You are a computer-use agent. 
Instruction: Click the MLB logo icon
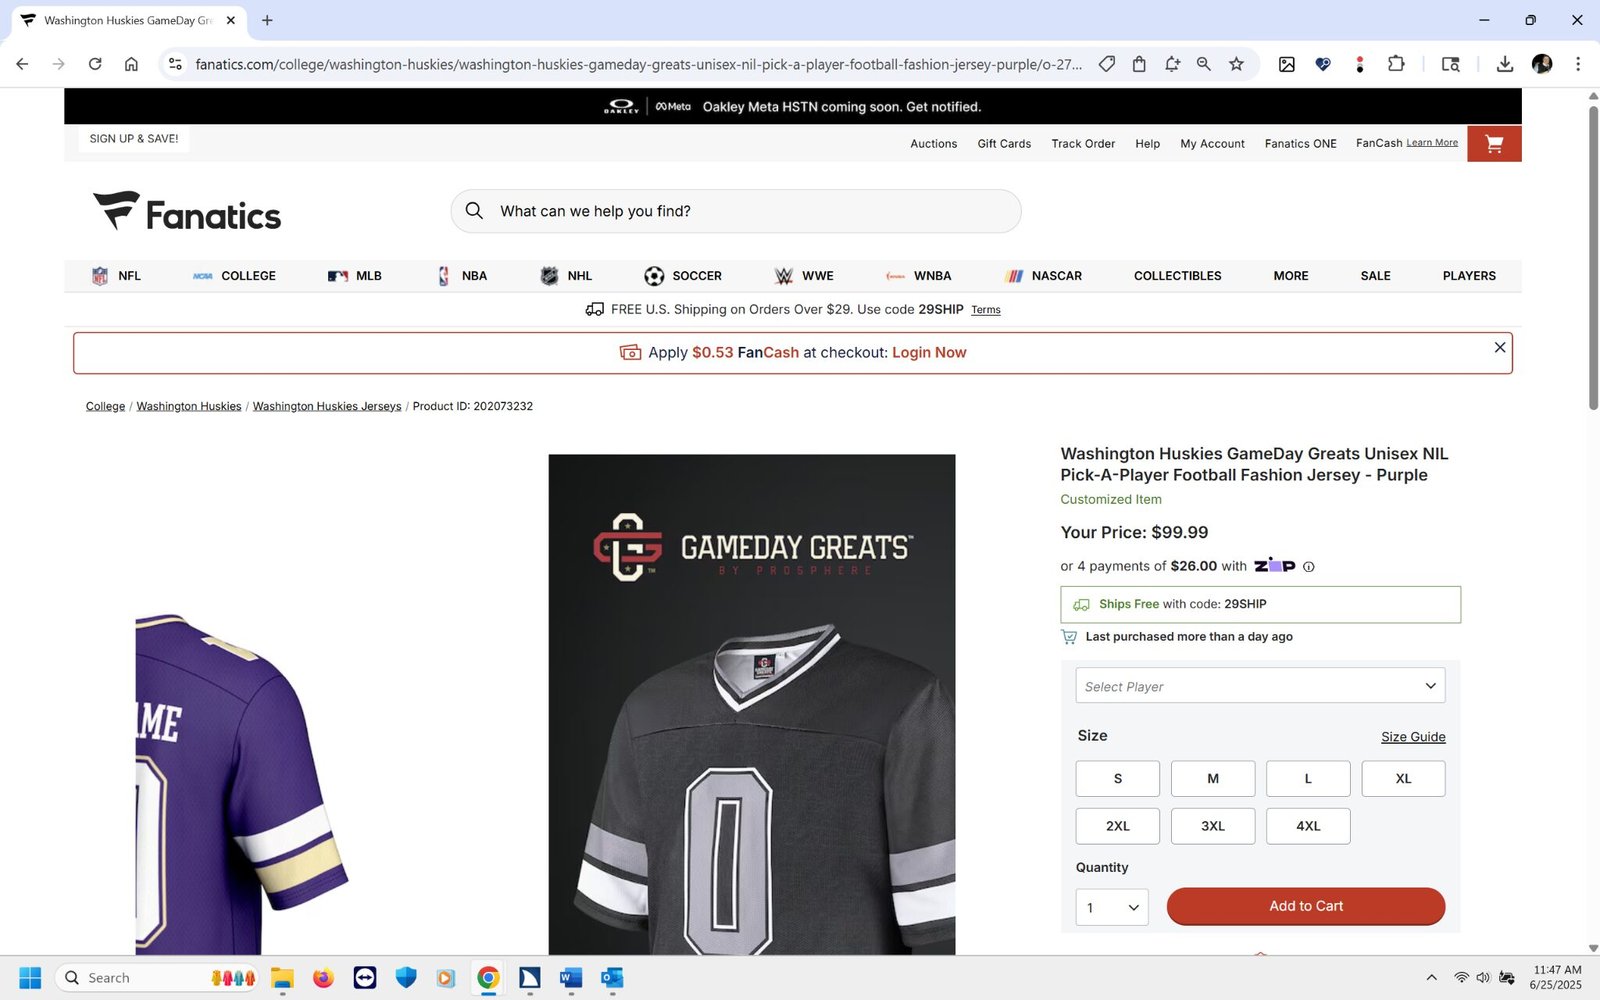pos(338,276)
